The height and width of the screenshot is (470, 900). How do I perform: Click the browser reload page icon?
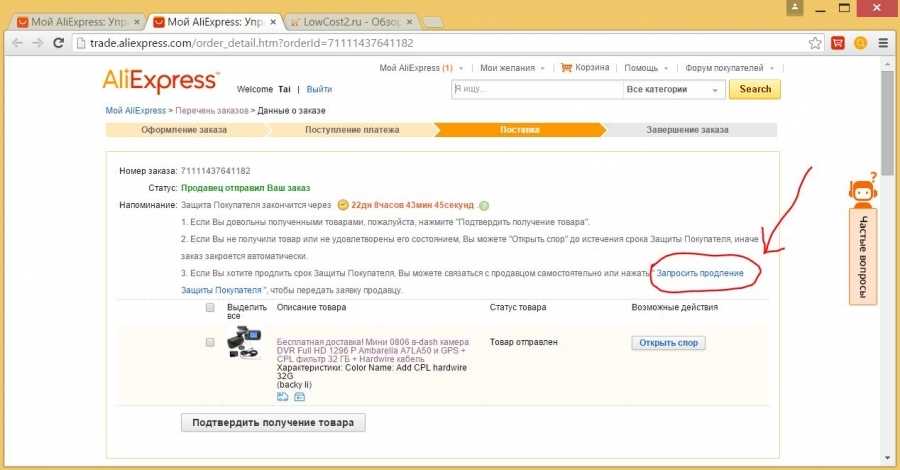(58, 43)
